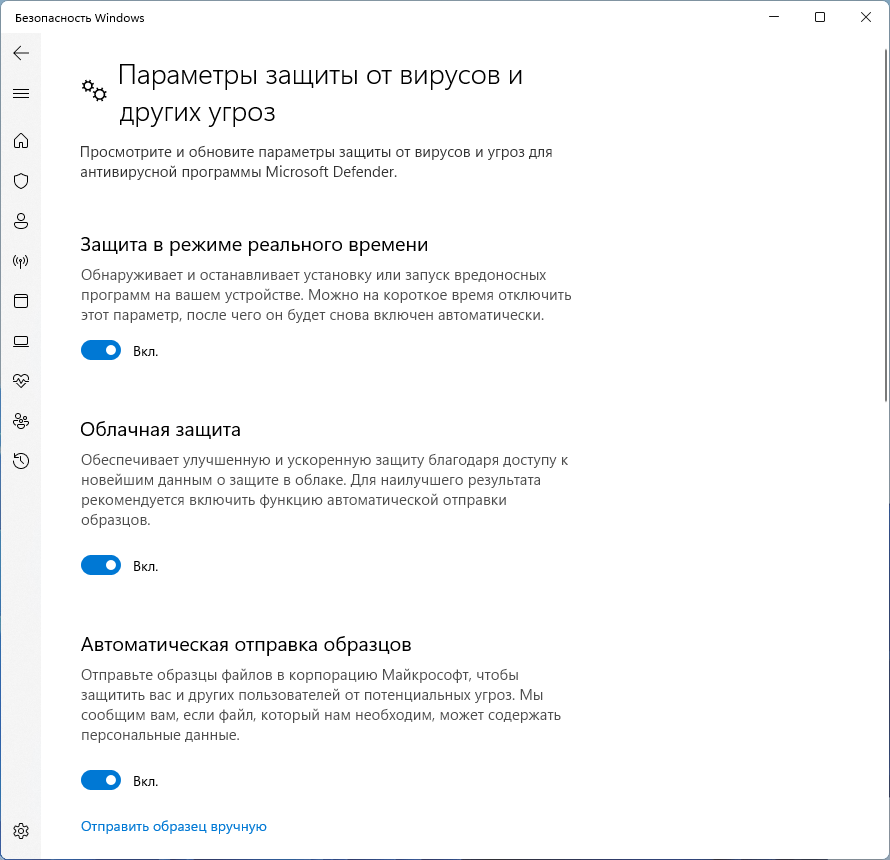Open Device security laptop icon
Screen dimensions: 890x860
[21, 341]
